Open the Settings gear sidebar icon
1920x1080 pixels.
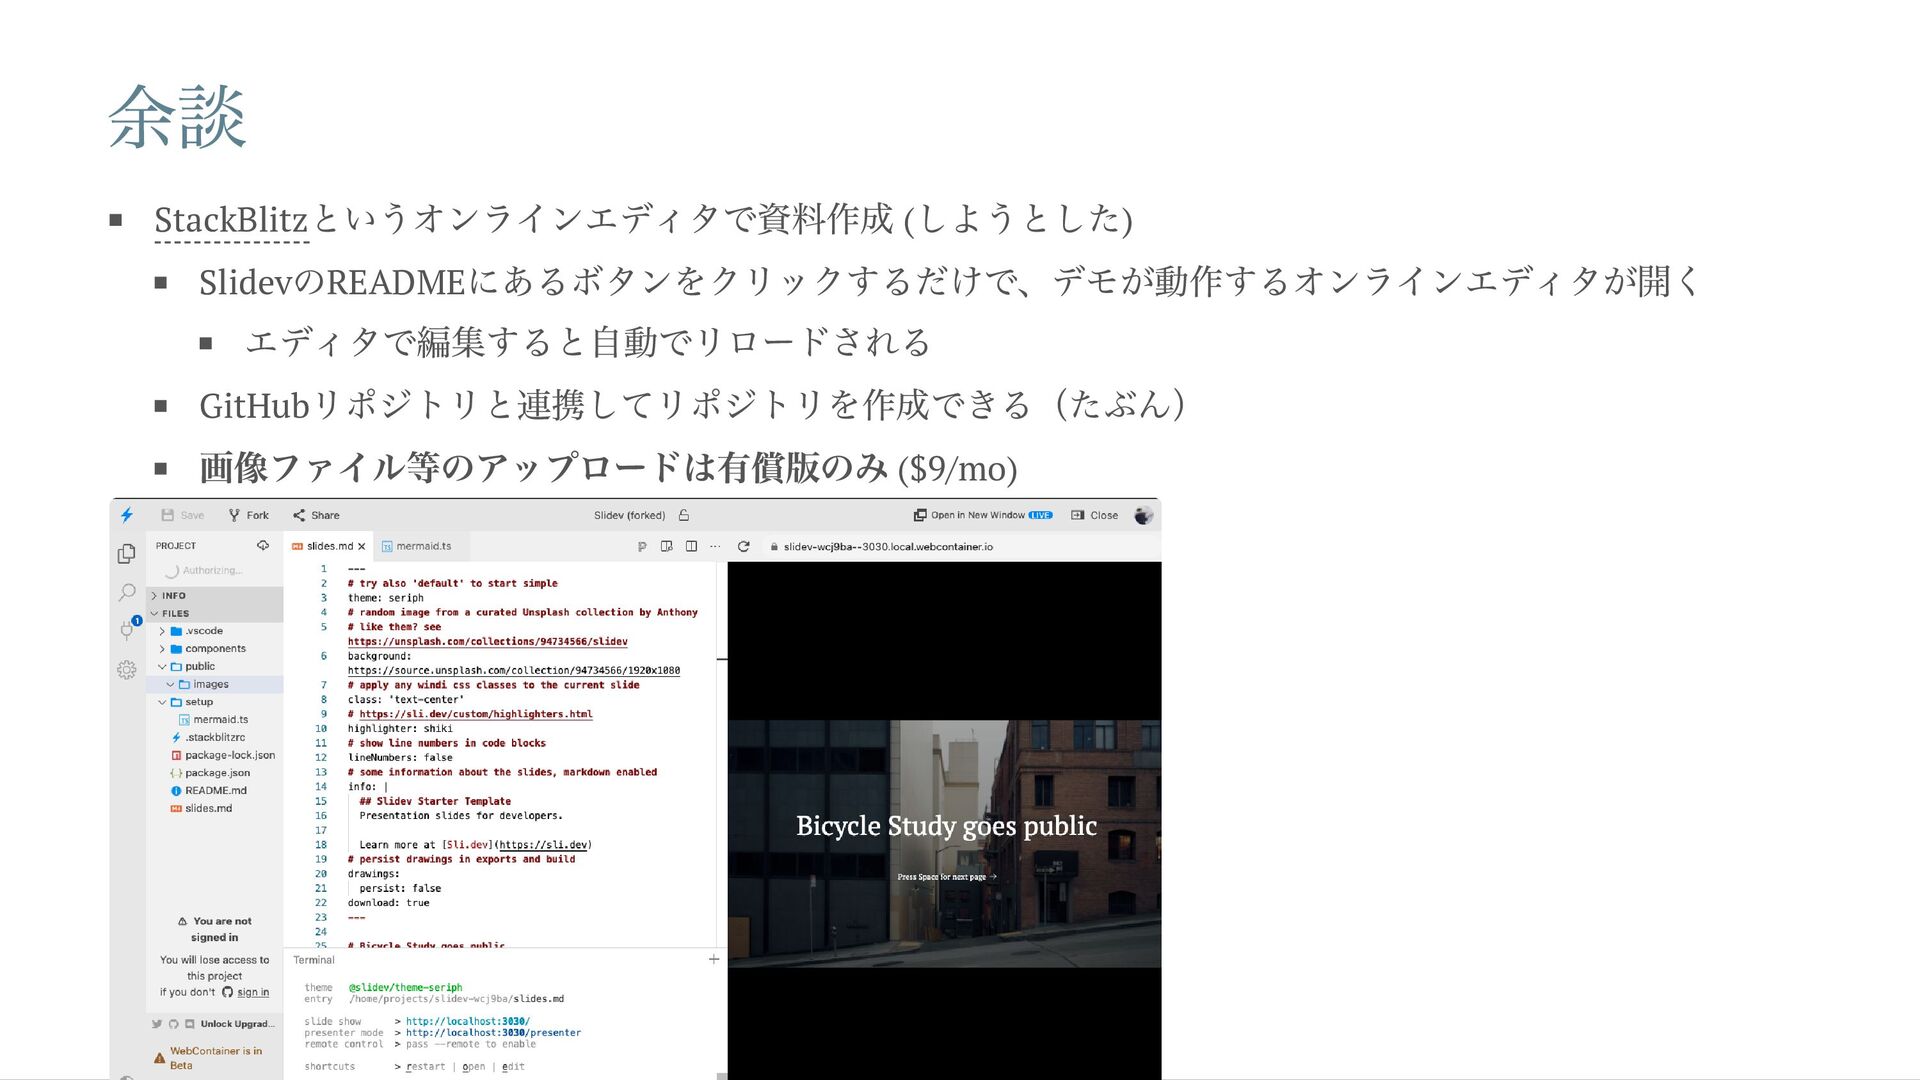(127, 670)
